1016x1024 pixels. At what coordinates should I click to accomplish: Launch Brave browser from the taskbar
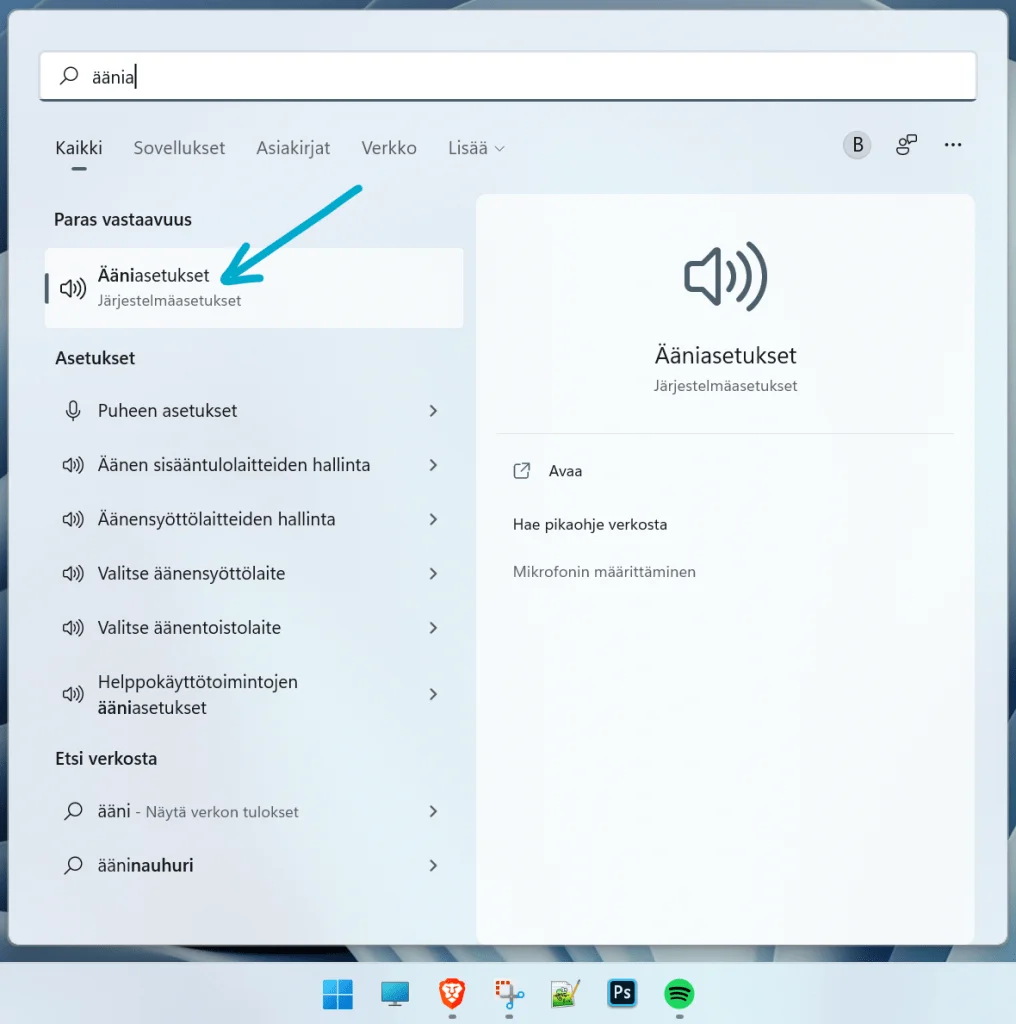(x=452, y=994)
